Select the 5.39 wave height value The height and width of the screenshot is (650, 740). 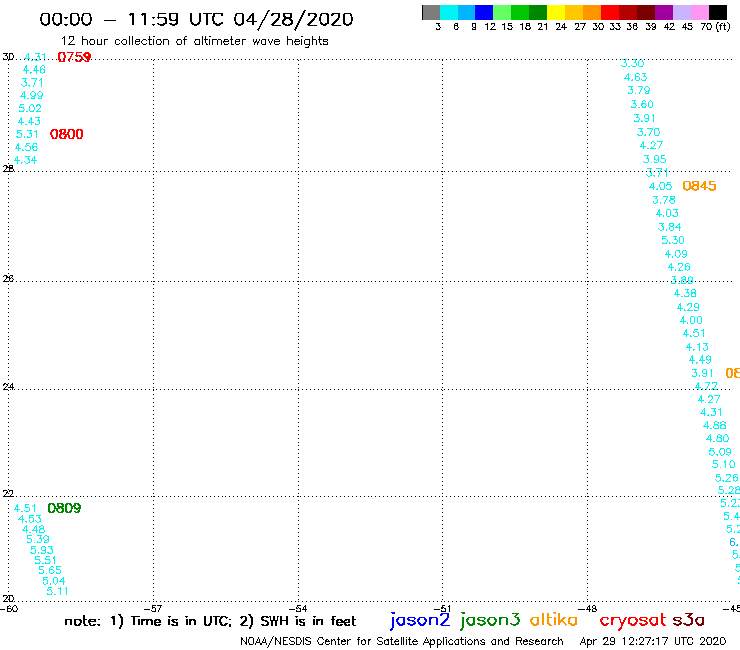point(38,539)
